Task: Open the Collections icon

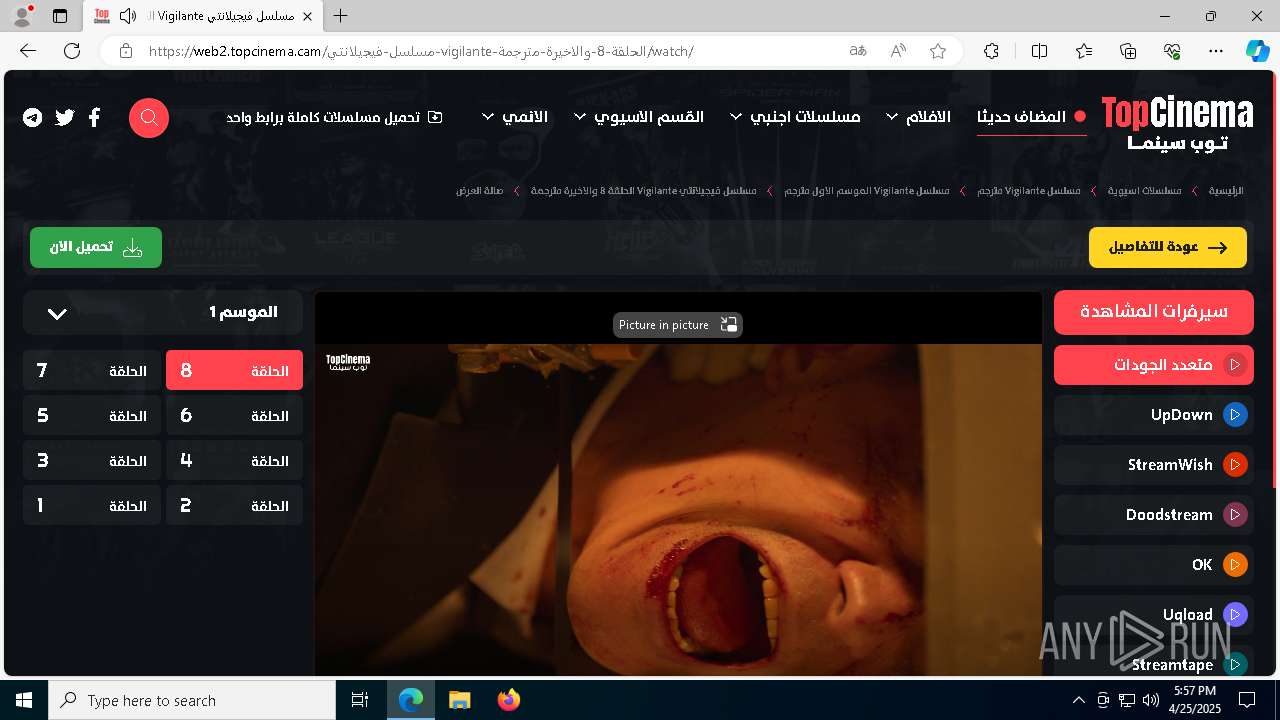Action: click(1128, 51)
